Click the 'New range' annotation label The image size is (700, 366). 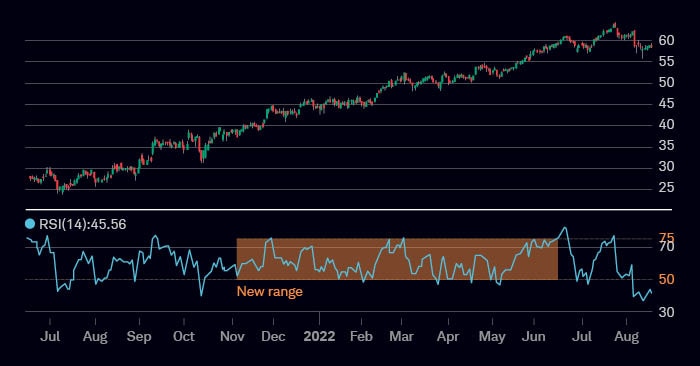pyautogui.click(x=270, y=291)
